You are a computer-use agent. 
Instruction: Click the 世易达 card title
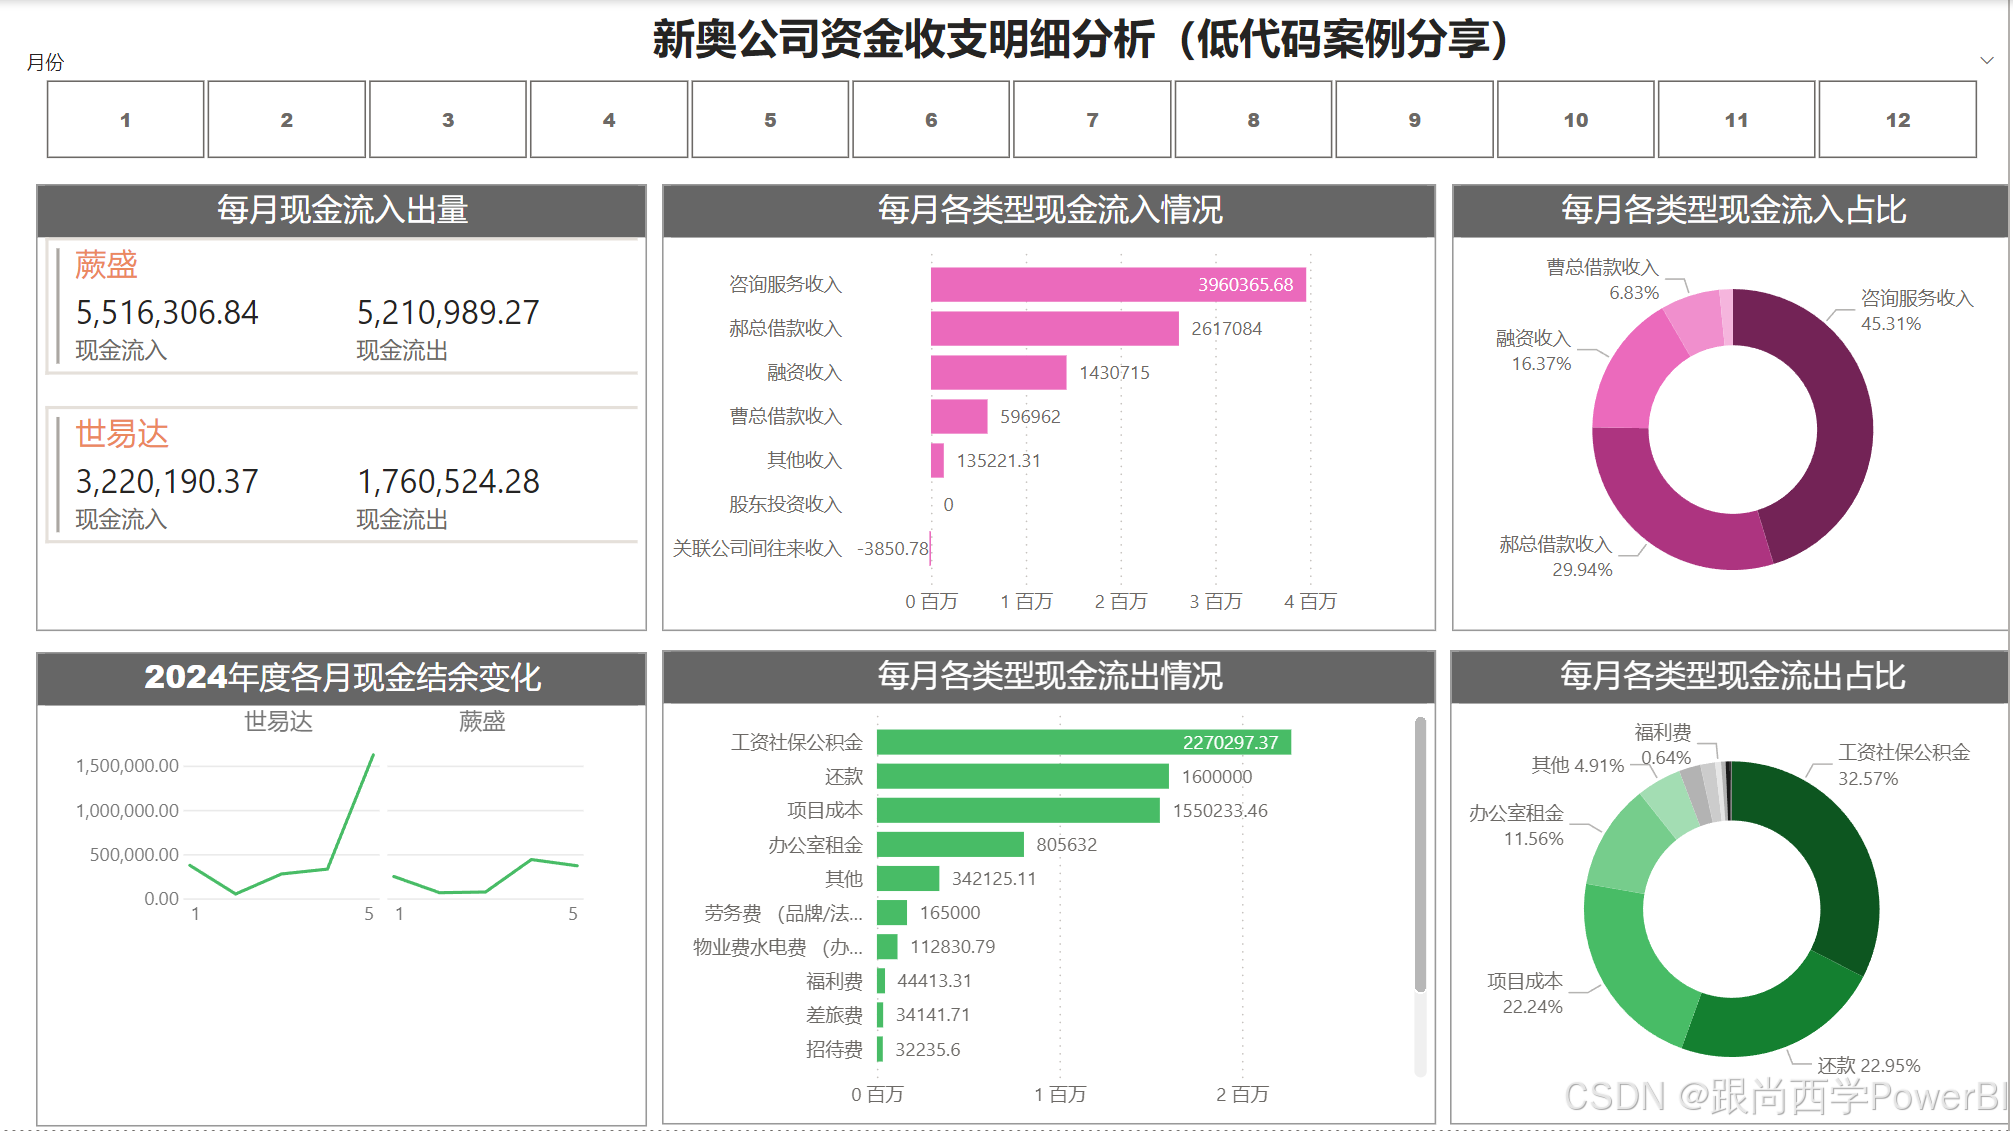(x=122, y=434)
